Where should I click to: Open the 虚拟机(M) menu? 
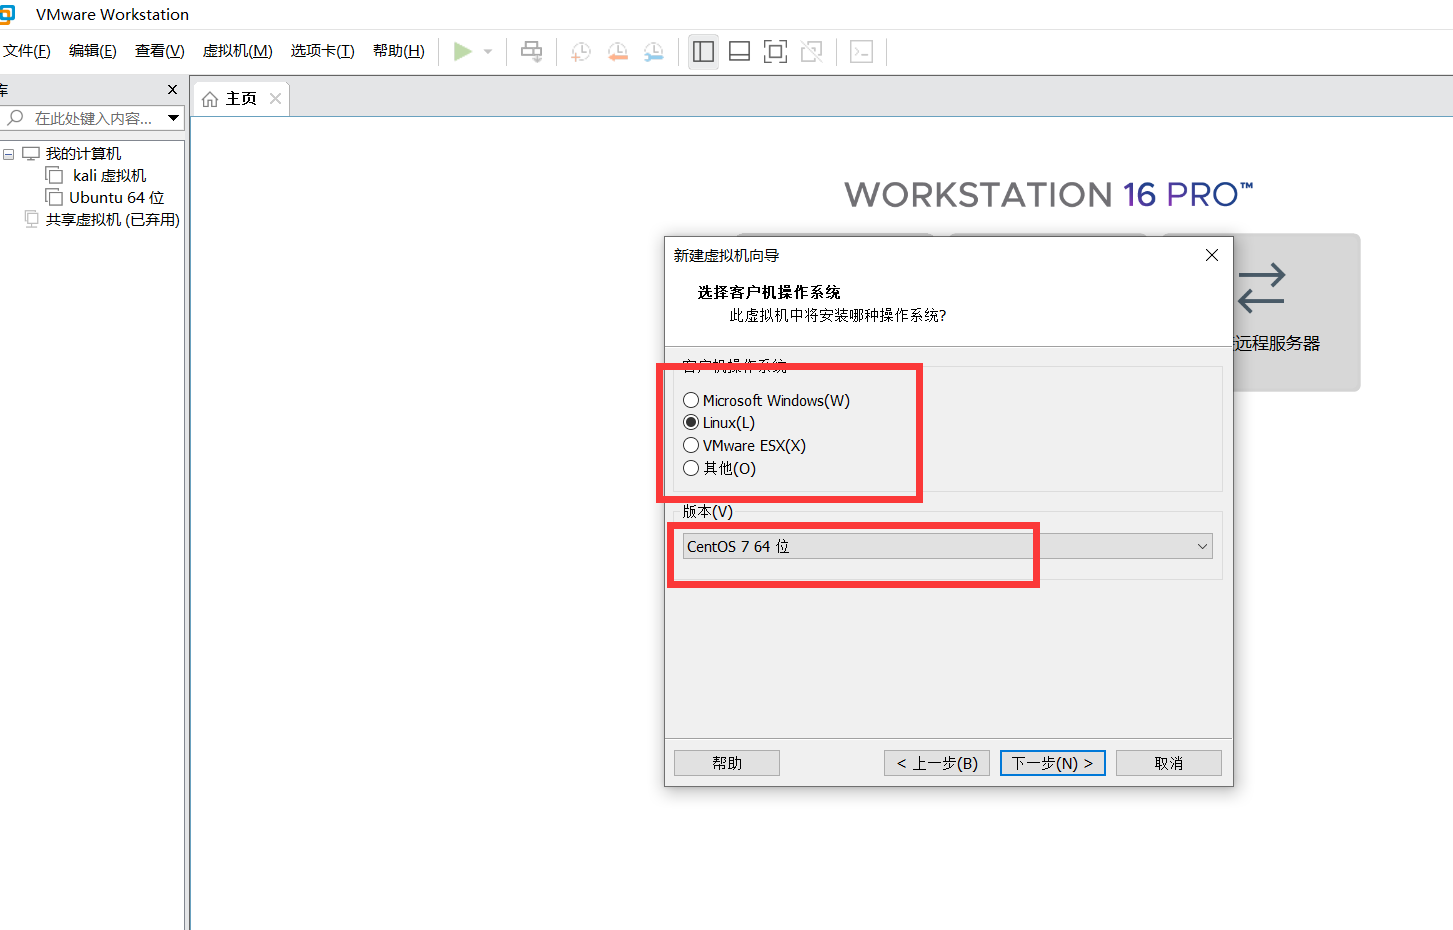pos(237,51)
